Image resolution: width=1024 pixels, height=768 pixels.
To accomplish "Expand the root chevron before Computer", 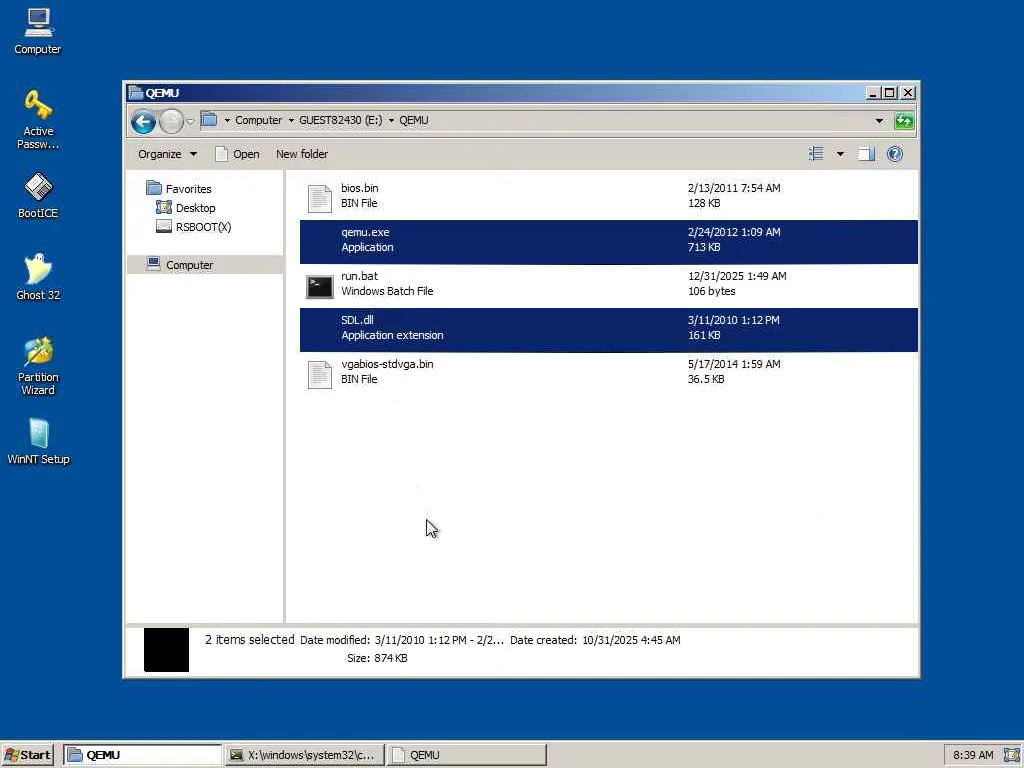I will coord(227,120).
